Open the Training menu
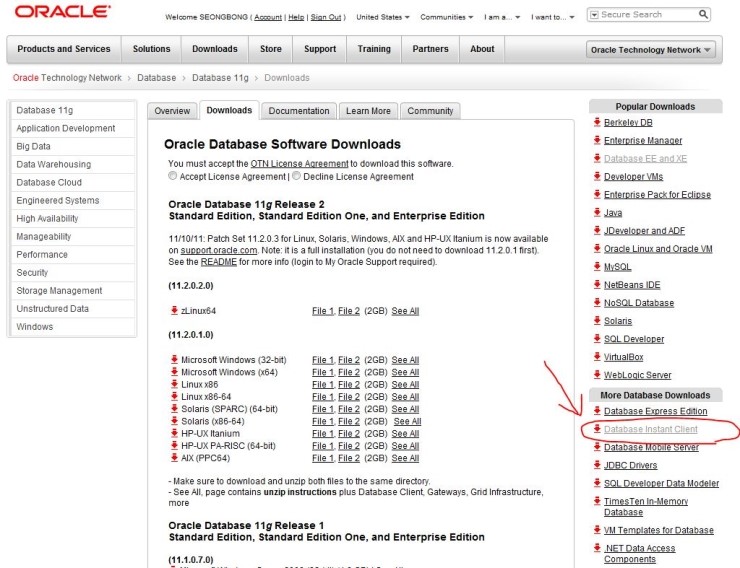 (374, 49)
